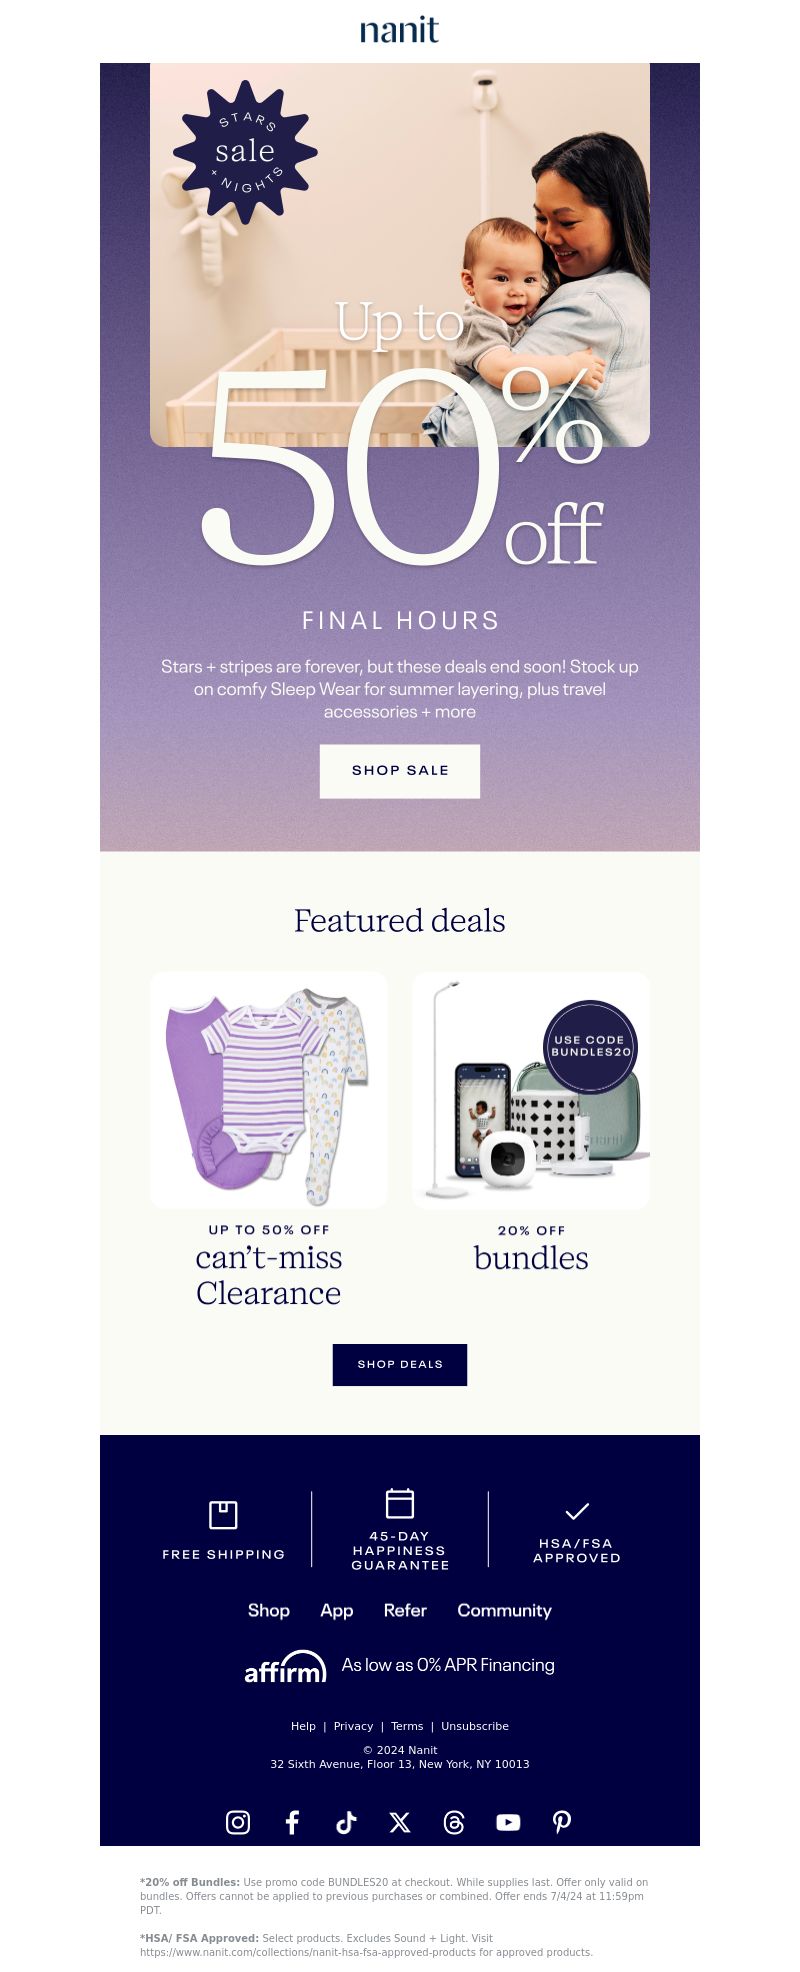Select the 45-day guarantee calendar icon
This screenshot has width=800, height=1972.
pyautogui.click(x=400, y=1503)
